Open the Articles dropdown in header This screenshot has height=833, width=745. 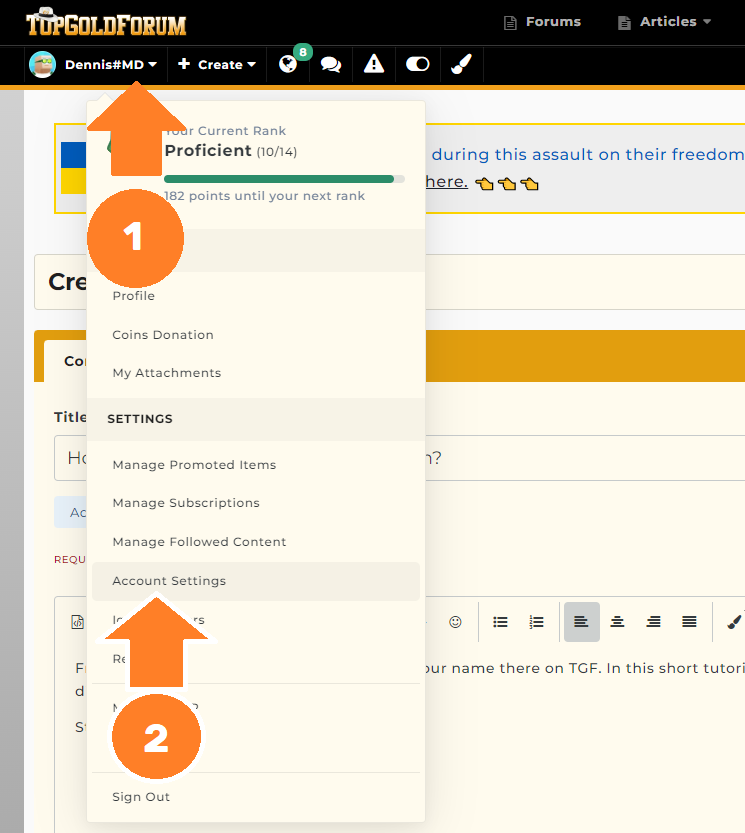[665, 22]
